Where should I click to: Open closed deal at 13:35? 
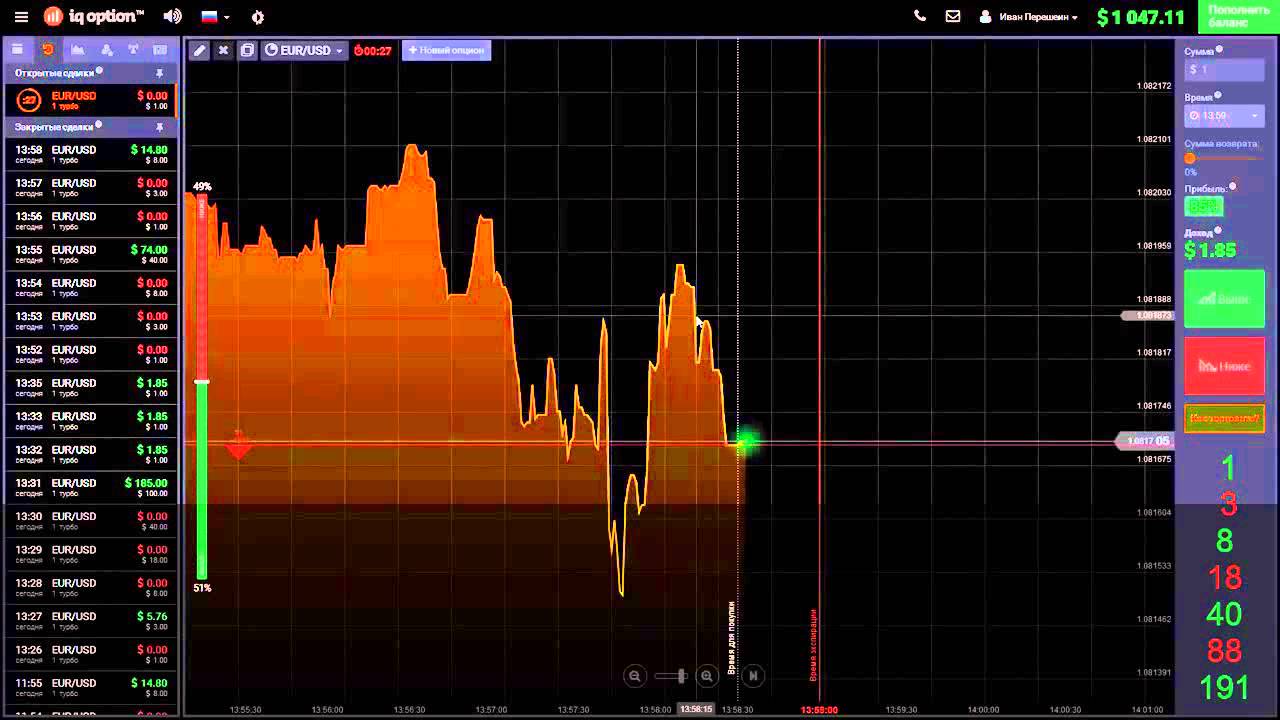pos(91,388)
